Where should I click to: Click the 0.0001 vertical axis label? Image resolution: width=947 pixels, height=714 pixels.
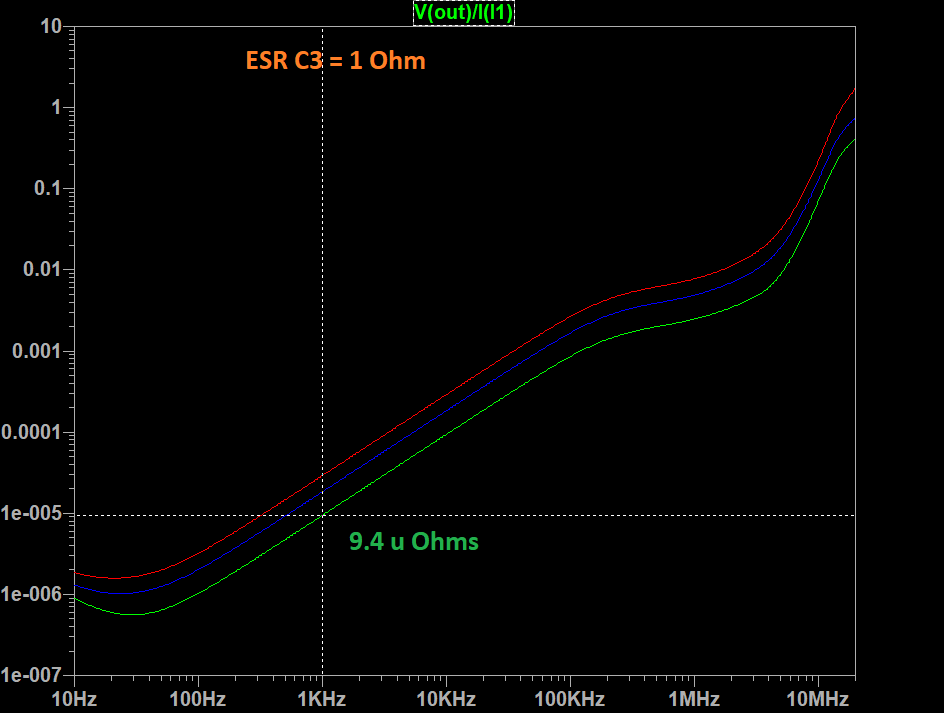click(31, 433)
